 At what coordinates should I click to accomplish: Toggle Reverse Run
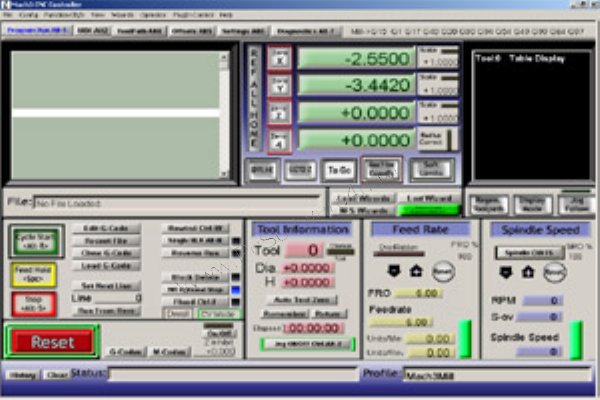point(195,253)
